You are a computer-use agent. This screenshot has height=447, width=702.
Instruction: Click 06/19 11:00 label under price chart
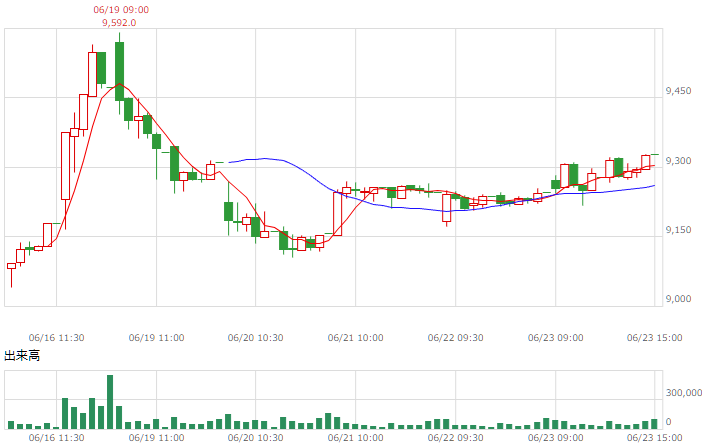pos(156,338)
